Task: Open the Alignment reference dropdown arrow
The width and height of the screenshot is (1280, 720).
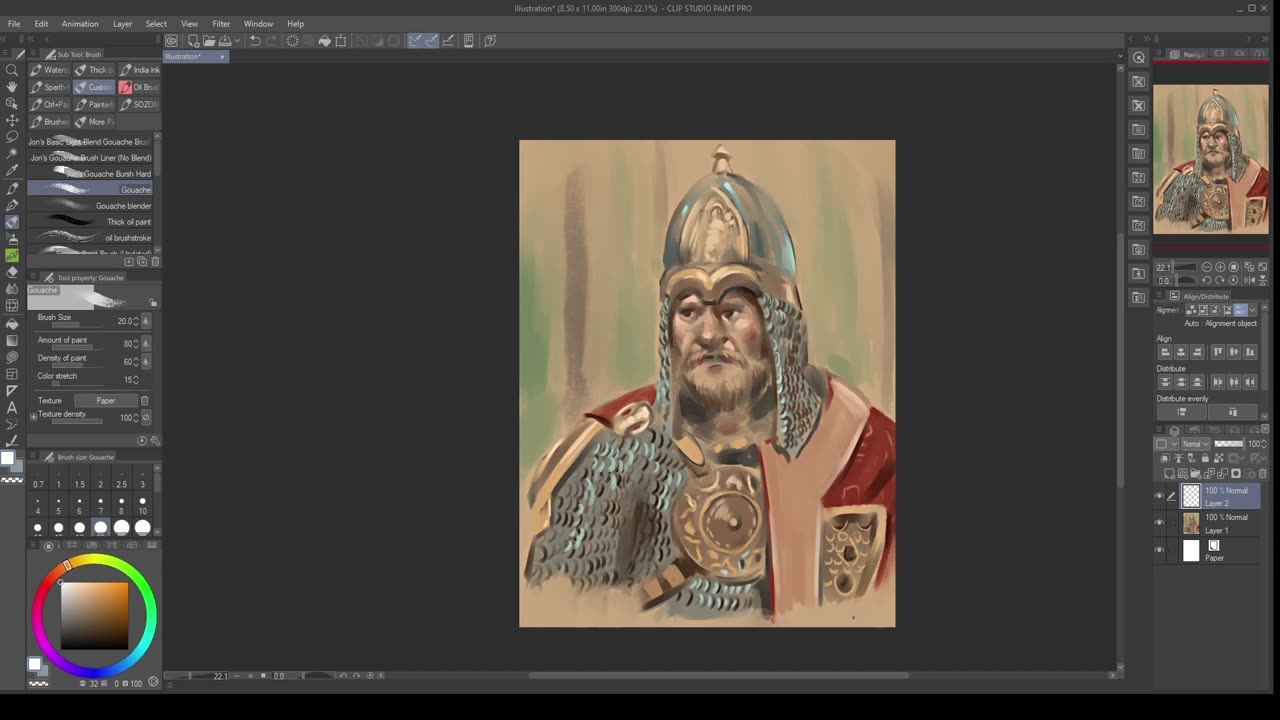Action: [x=1253, y=310]
